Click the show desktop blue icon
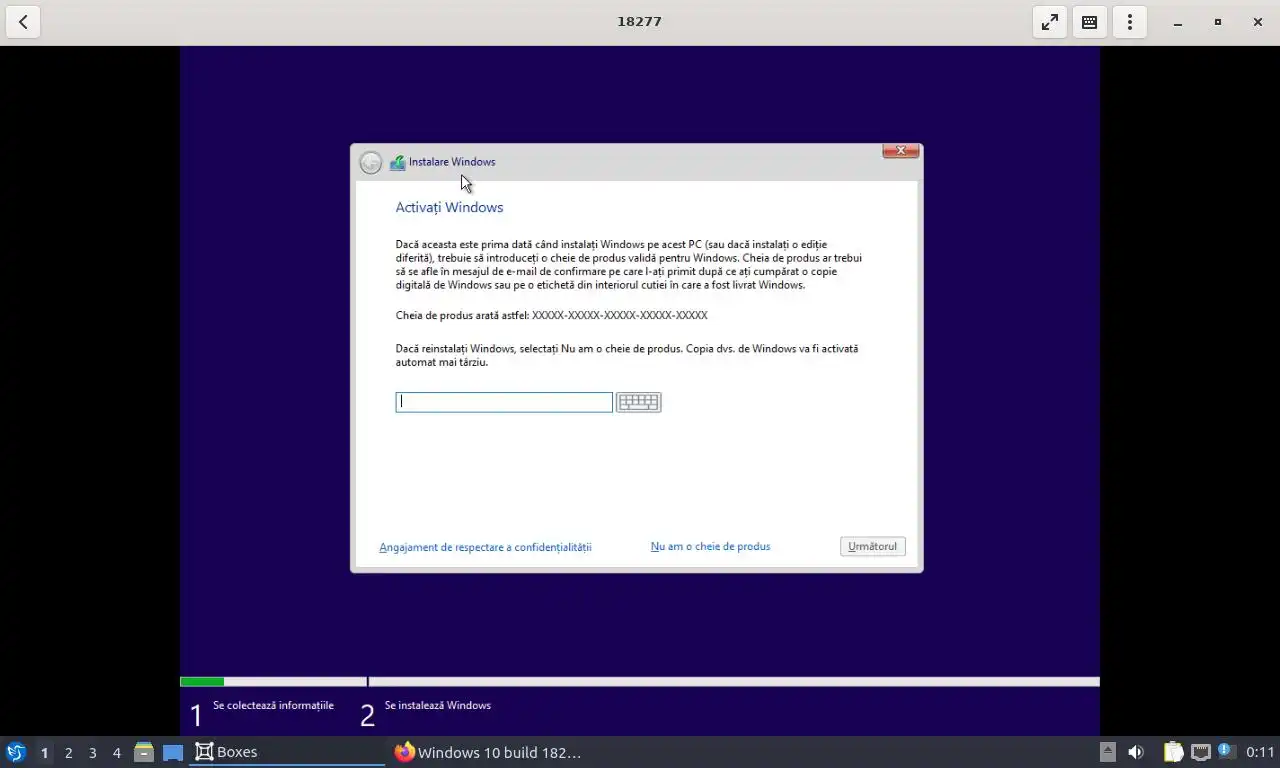 pyautogui.click(x=173, y=752)
